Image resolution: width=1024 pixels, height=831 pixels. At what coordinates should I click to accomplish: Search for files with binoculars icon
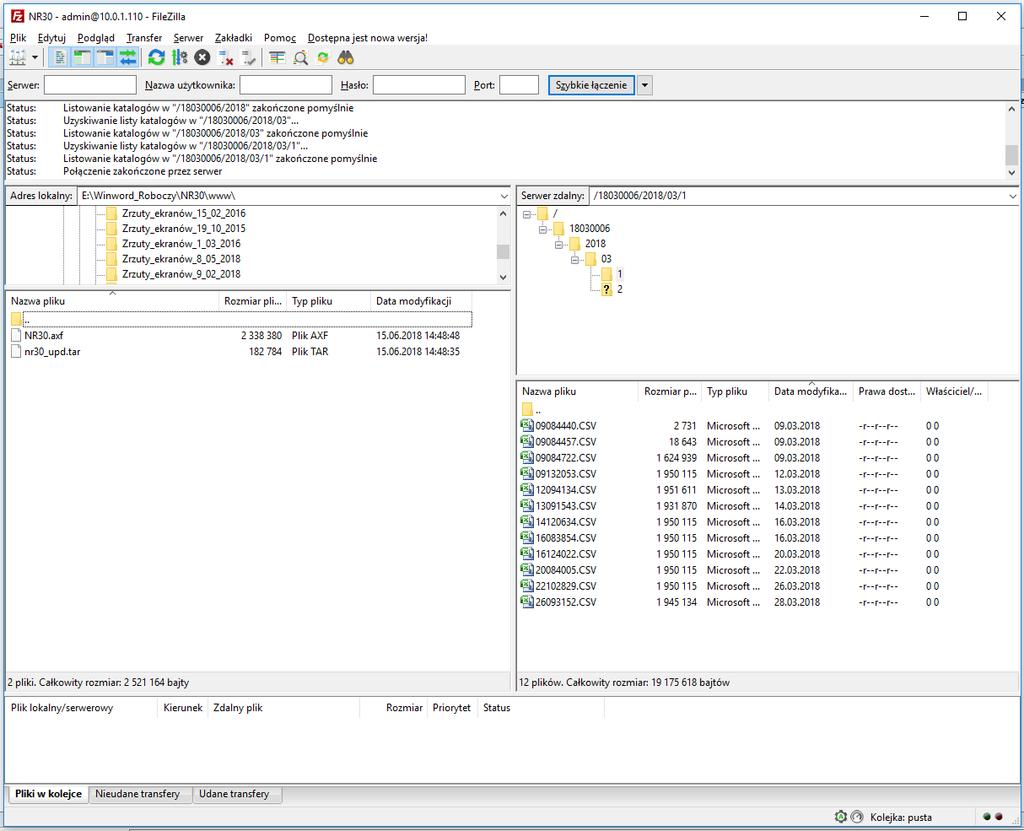coord(345,58)
